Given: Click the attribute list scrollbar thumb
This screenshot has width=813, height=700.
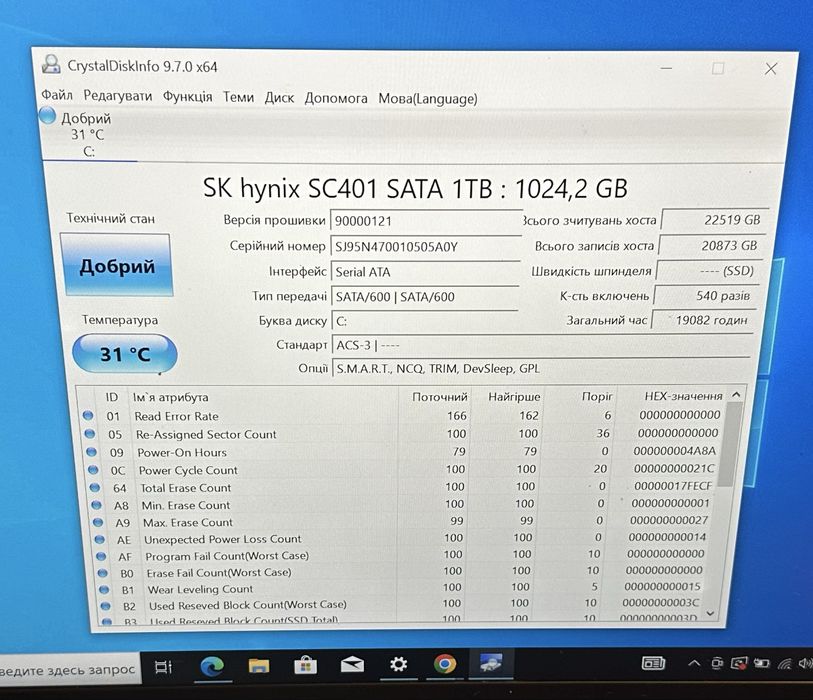Looking at the screenshot, I should (730, 445).
